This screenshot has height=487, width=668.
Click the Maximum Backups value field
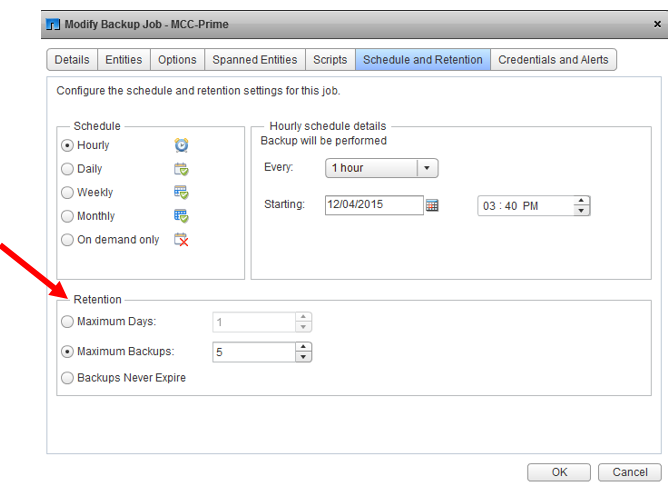tap(254, 352)
